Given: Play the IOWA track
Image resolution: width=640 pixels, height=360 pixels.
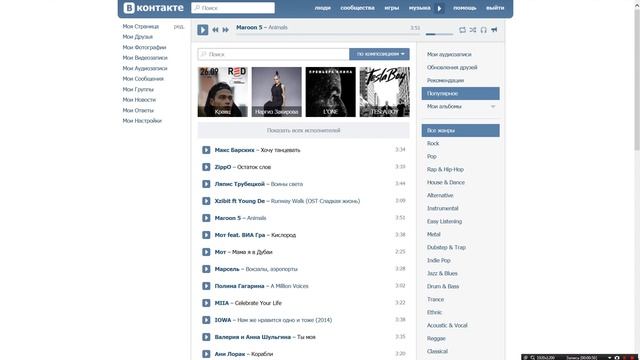Looking at the screenshot, I should point(206,320).
